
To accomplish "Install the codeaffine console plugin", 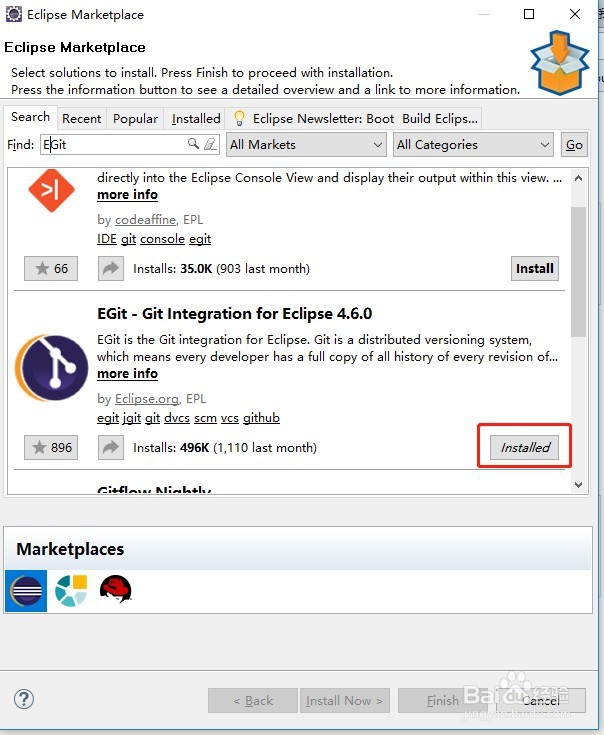I will 535,269.
